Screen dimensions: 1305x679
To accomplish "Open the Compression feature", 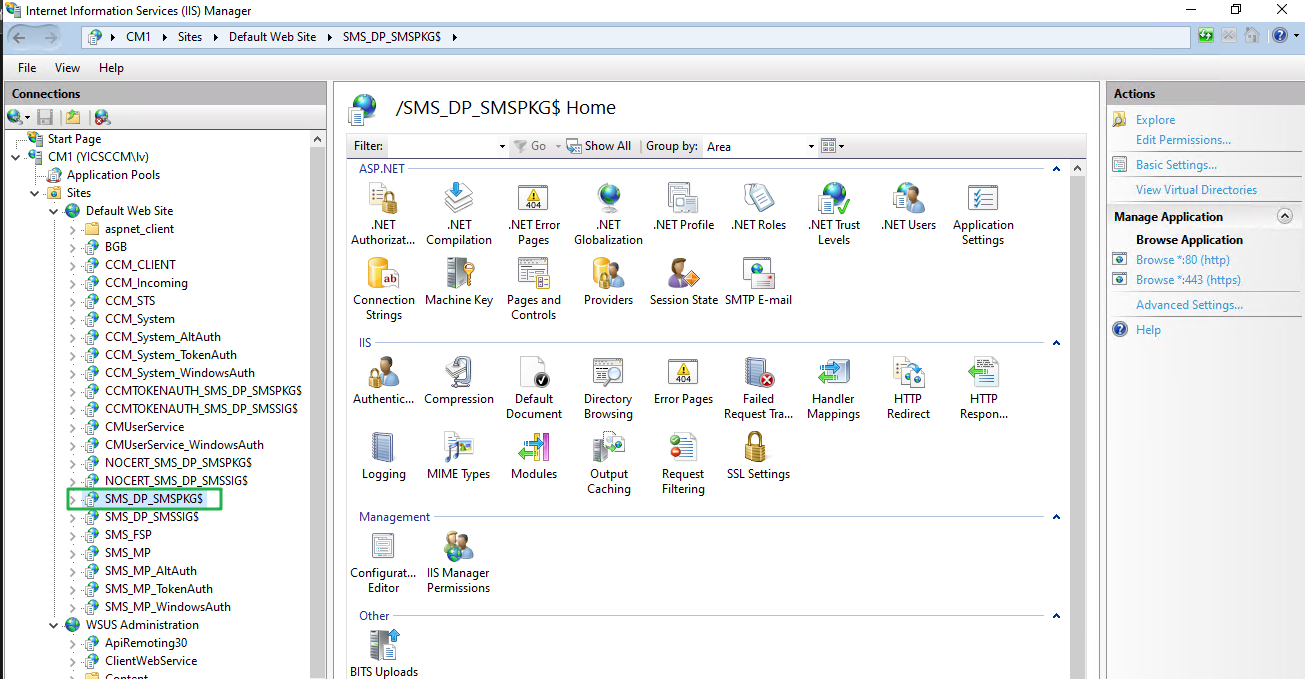I will pos(458,381).
